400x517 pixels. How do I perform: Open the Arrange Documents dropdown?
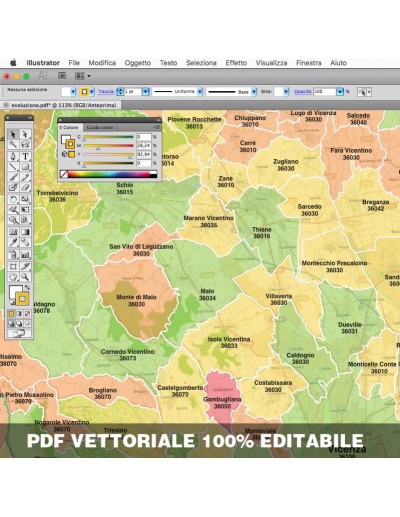[x=83, y=76]
